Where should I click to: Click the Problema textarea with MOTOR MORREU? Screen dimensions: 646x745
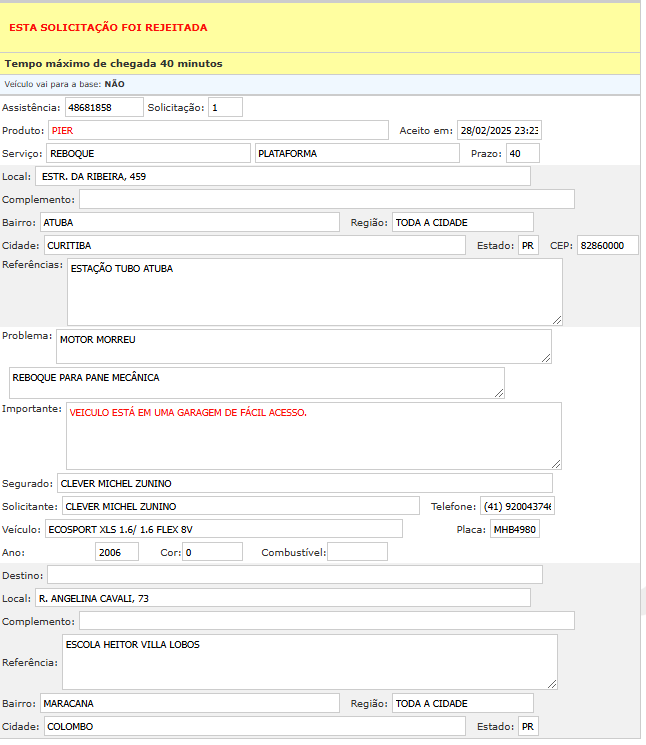[x=303, y=346]
